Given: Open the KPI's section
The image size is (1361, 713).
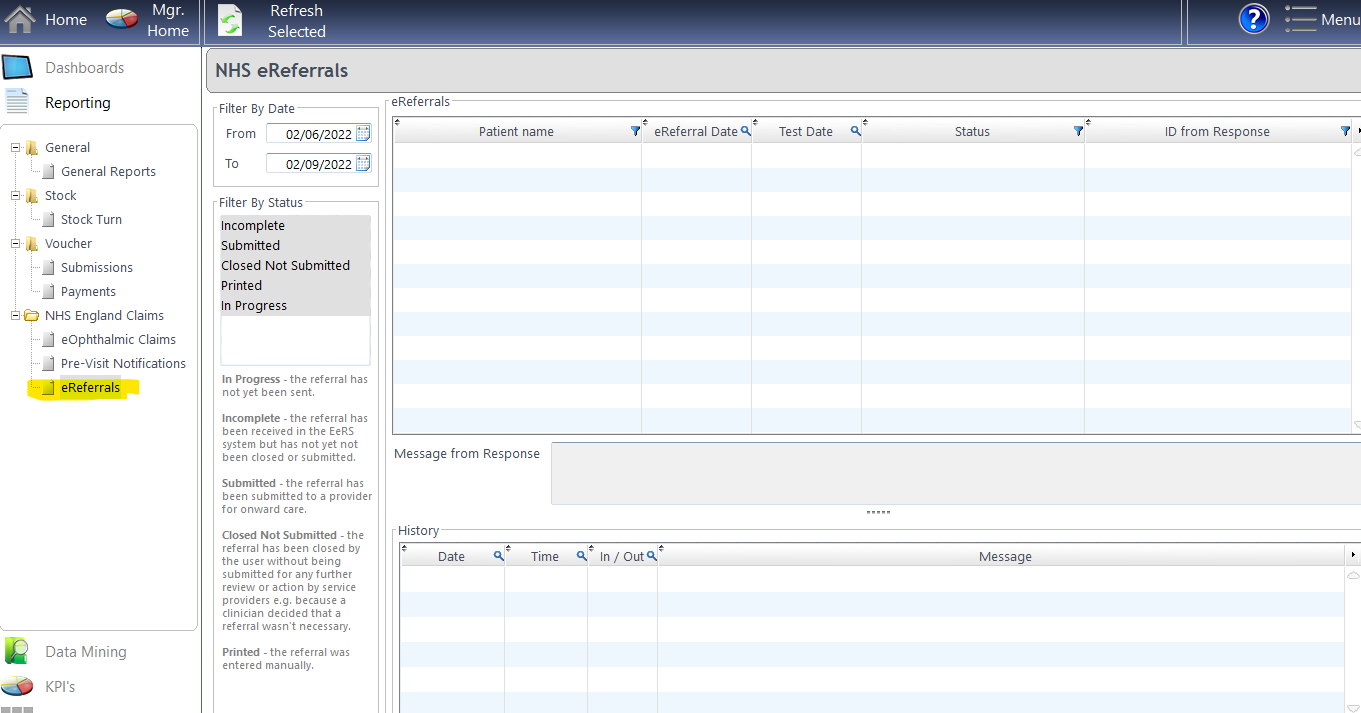Looking at the screenshot, I should [60, 687].
